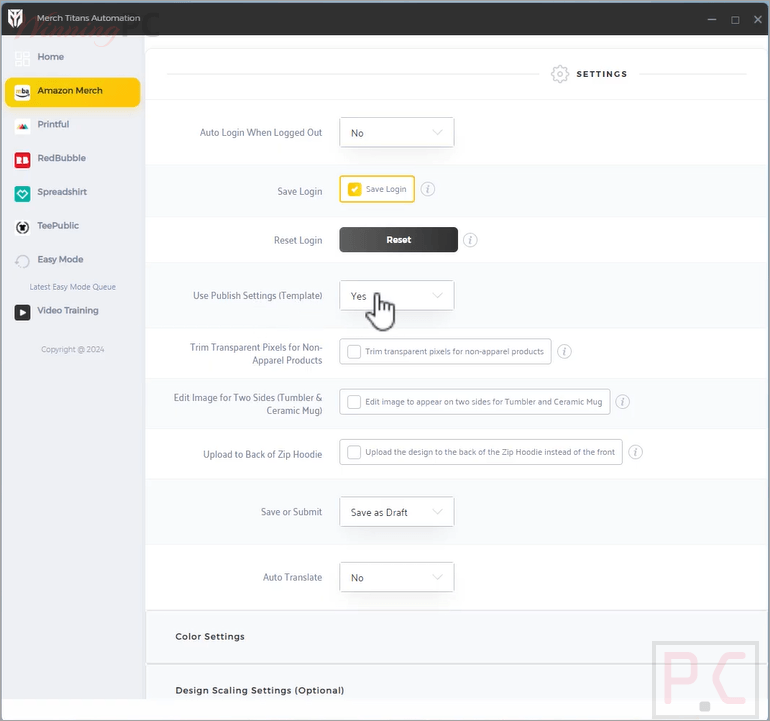This screenshot has height=721, width=770.
Task: Click the RedBubble red icon
Action: (x=22, y=160)
